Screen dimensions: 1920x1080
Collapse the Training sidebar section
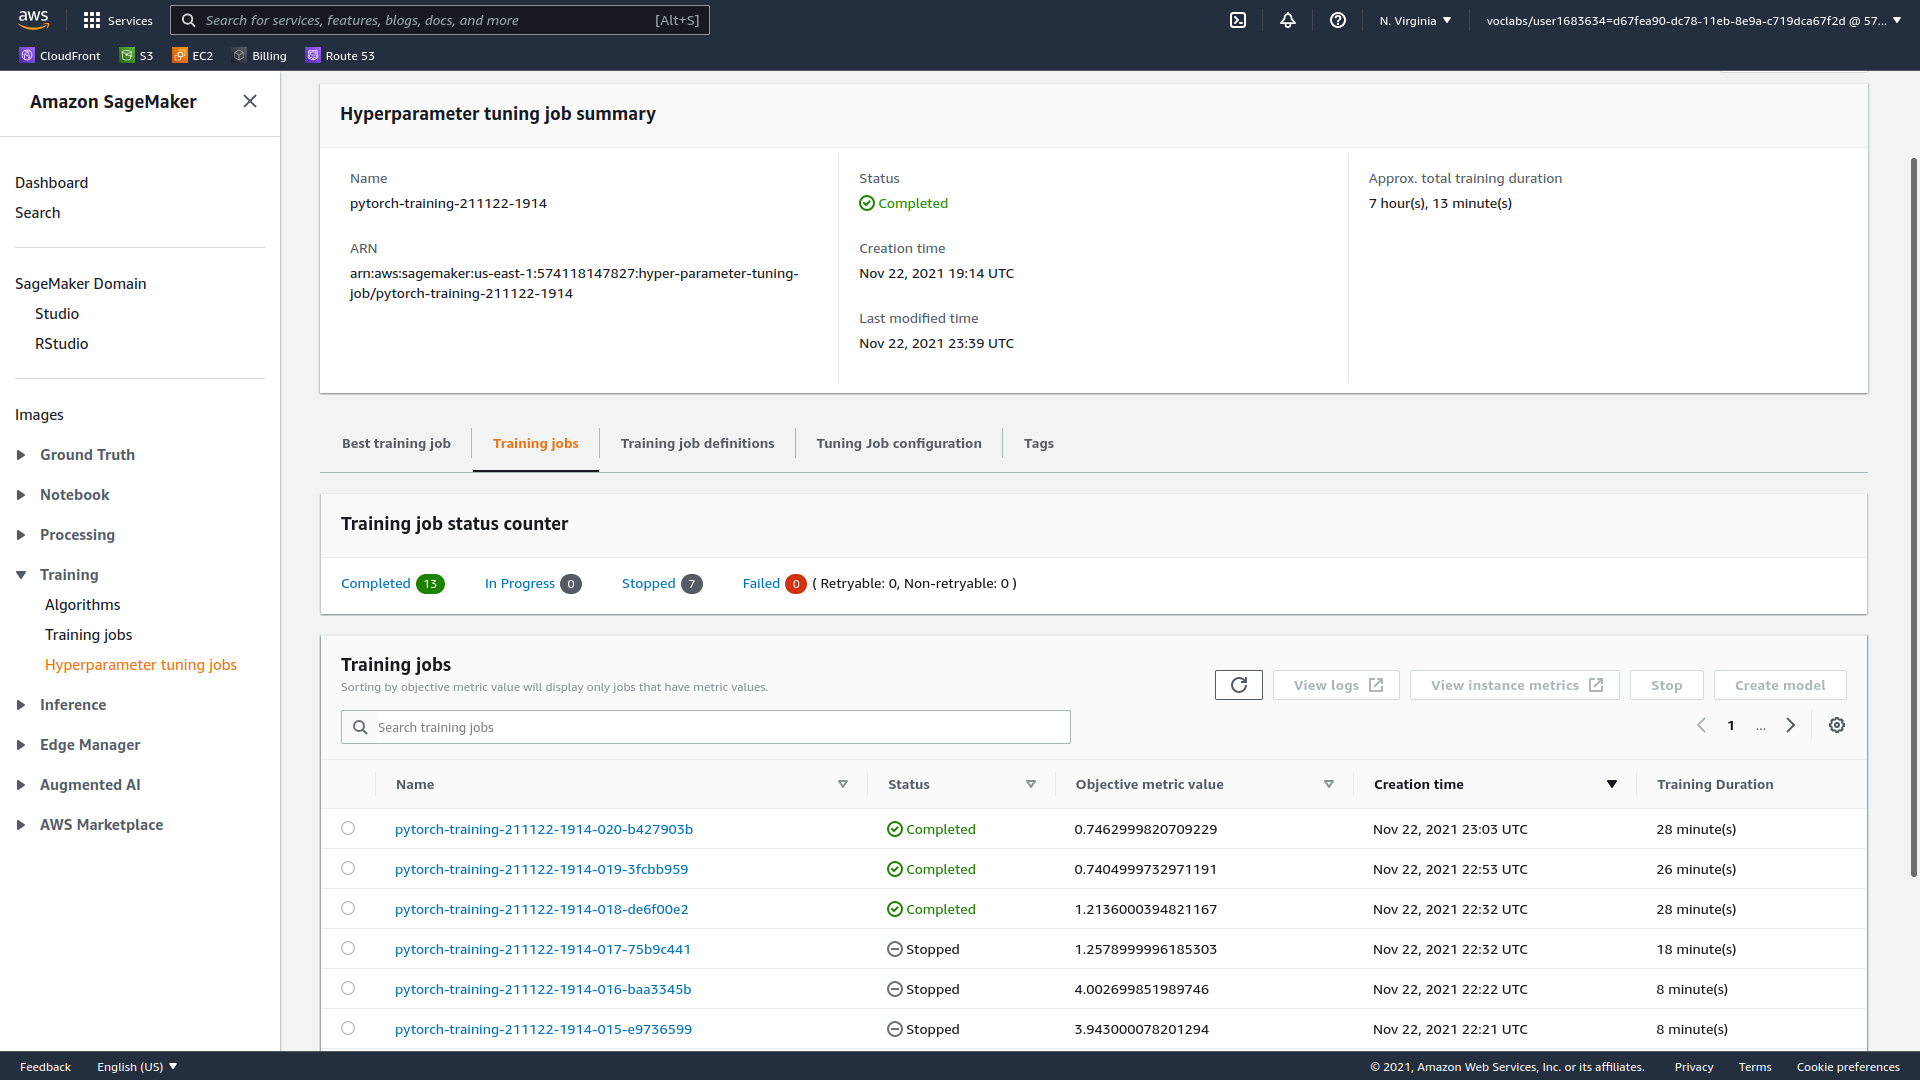point(21,575)
